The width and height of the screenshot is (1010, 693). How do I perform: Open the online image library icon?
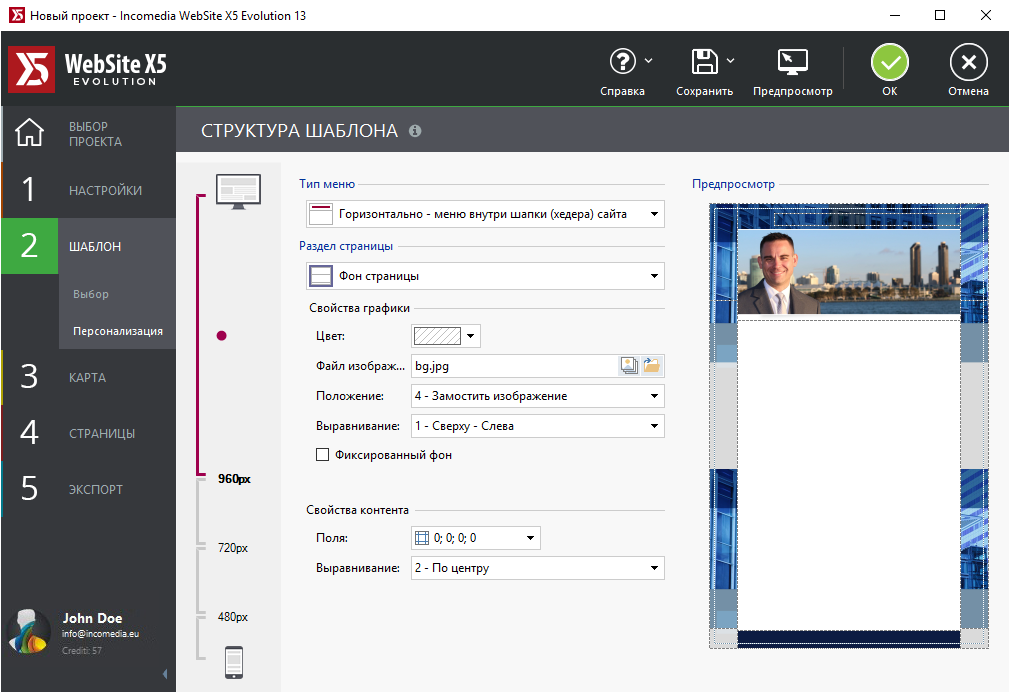[629, 366]
